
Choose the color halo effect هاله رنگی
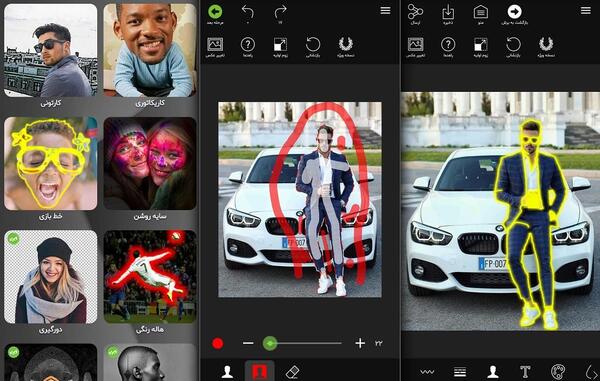[150, 277]
